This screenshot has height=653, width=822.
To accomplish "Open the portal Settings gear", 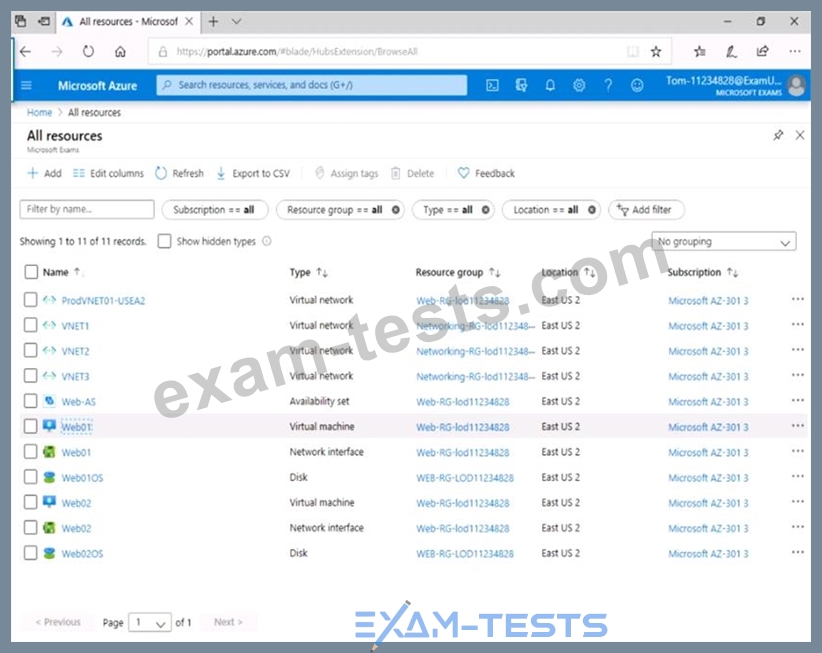I will tap(579, 85).
